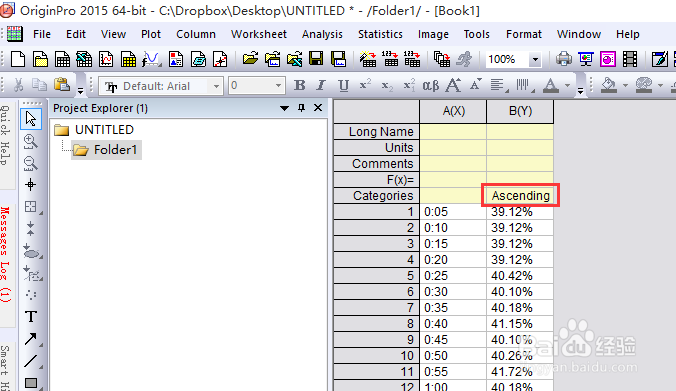676x391 pixels.
Task: Create a new matrix with the yellow grid icon
Action: coord(128,59)
